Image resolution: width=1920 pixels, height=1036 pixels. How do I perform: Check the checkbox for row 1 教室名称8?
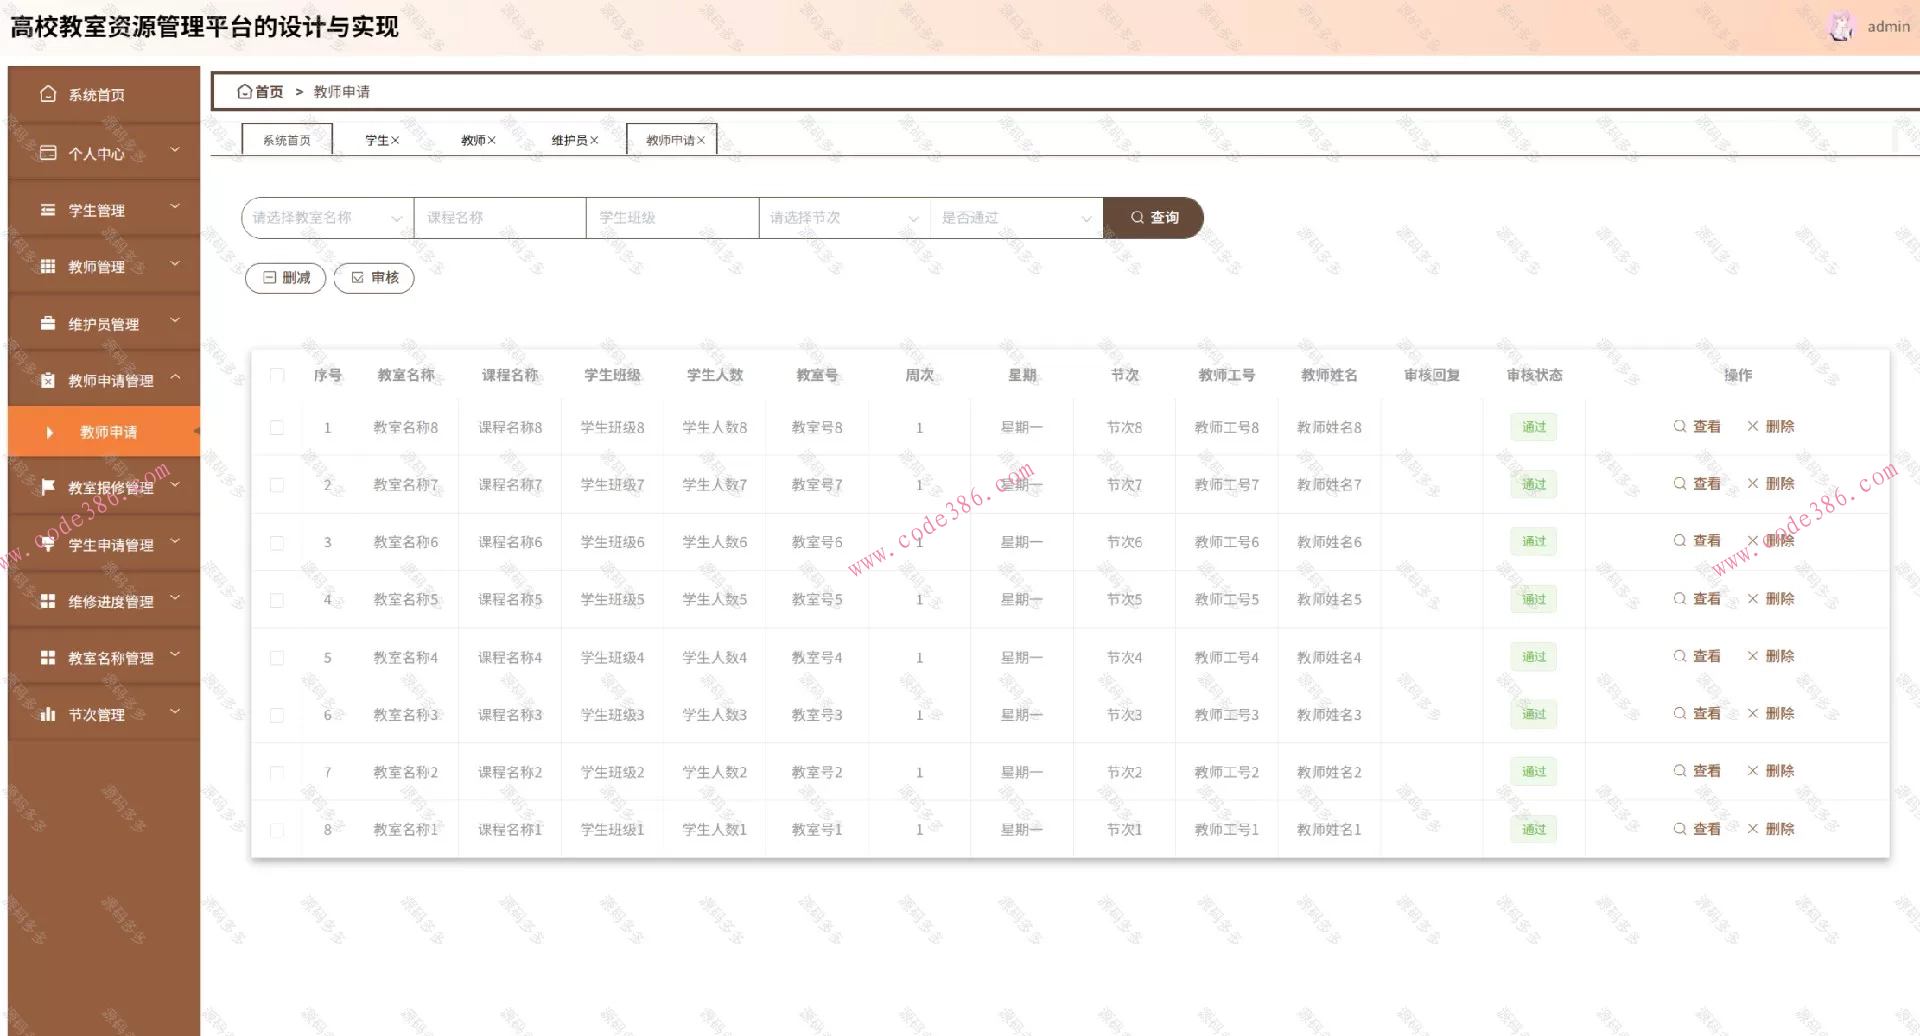277,428
